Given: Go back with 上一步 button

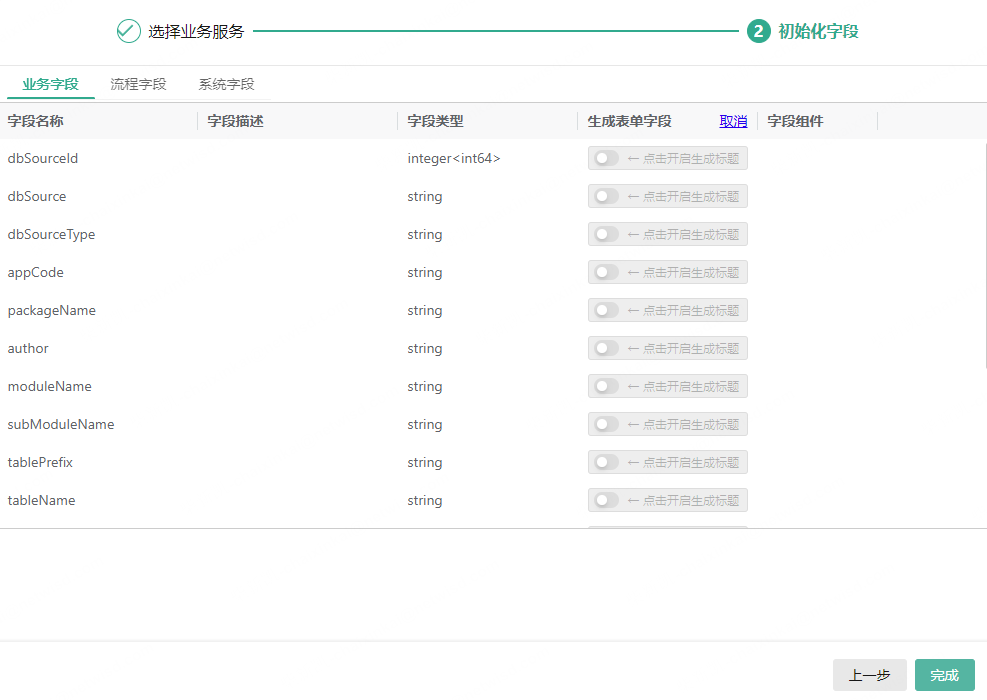Looking at the screenshot, I should [869, 675].
